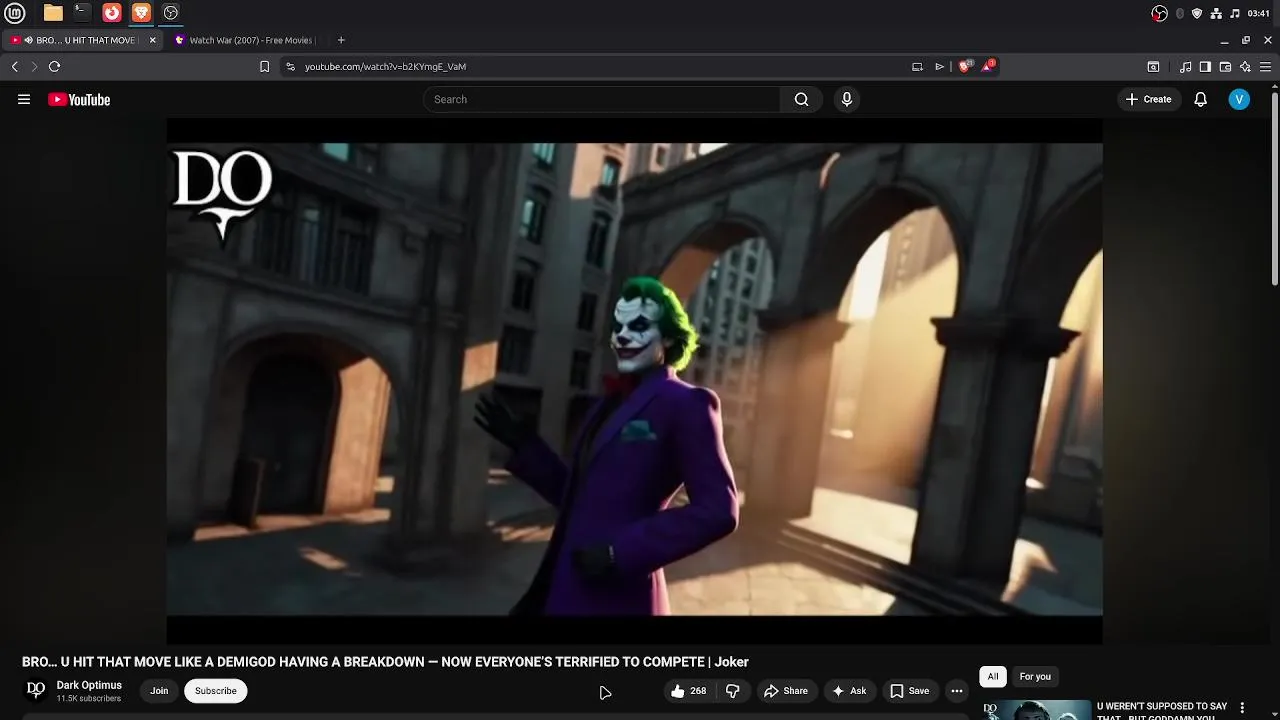1280x720 pixels.
Task: Save the video to a playlist
Action: (x=910, y=691)
